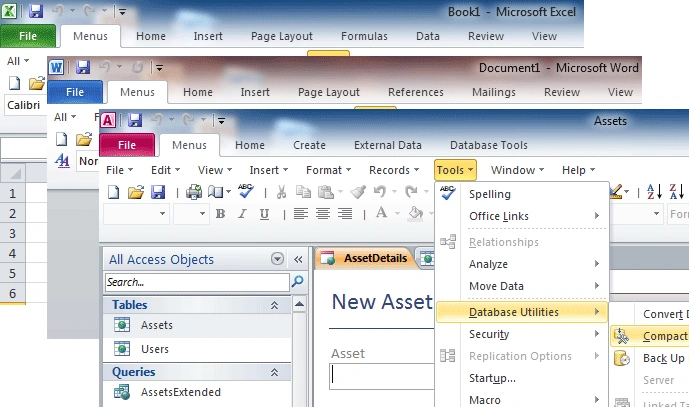Click the Cut scissors icon
Screen dimensions: 689x407
282,192
